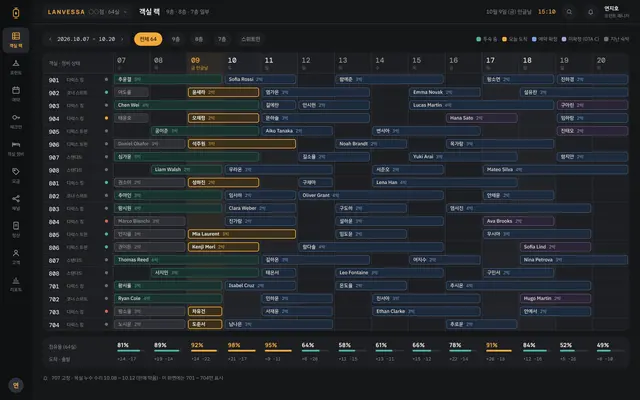Open the Nina Petrova booking bar

click(574, 260)
